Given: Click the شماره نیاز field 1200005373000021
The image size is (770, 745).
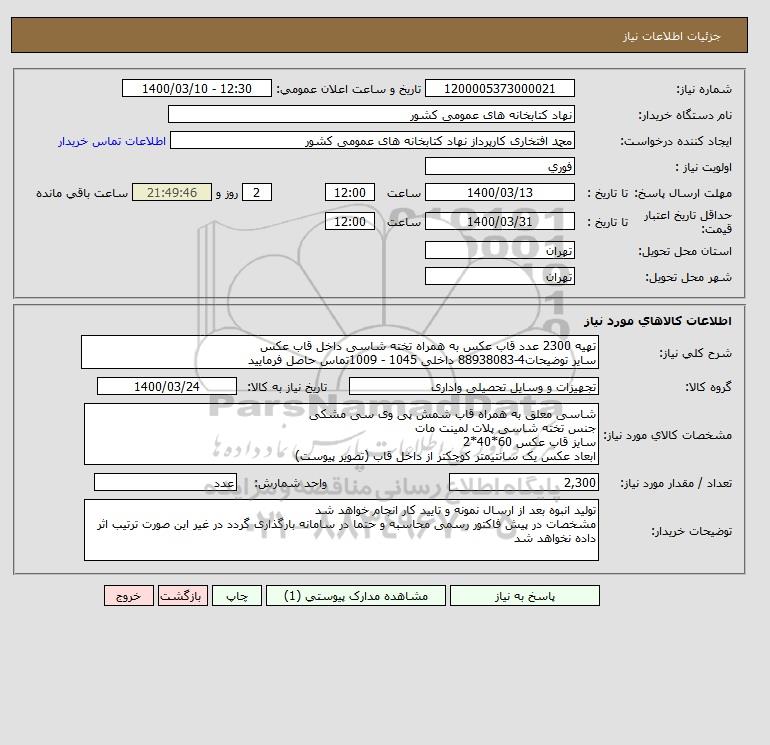Looking at the screenshot, I should point(499,89).
